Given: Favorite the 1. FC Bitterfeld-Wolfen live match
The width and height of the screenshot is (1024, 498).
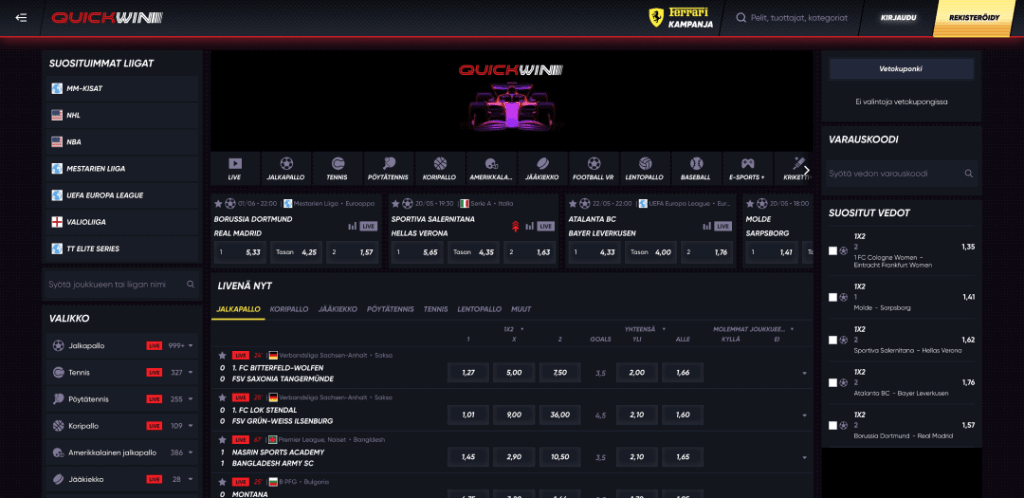Looking at the screenshot, I should 222,356.
